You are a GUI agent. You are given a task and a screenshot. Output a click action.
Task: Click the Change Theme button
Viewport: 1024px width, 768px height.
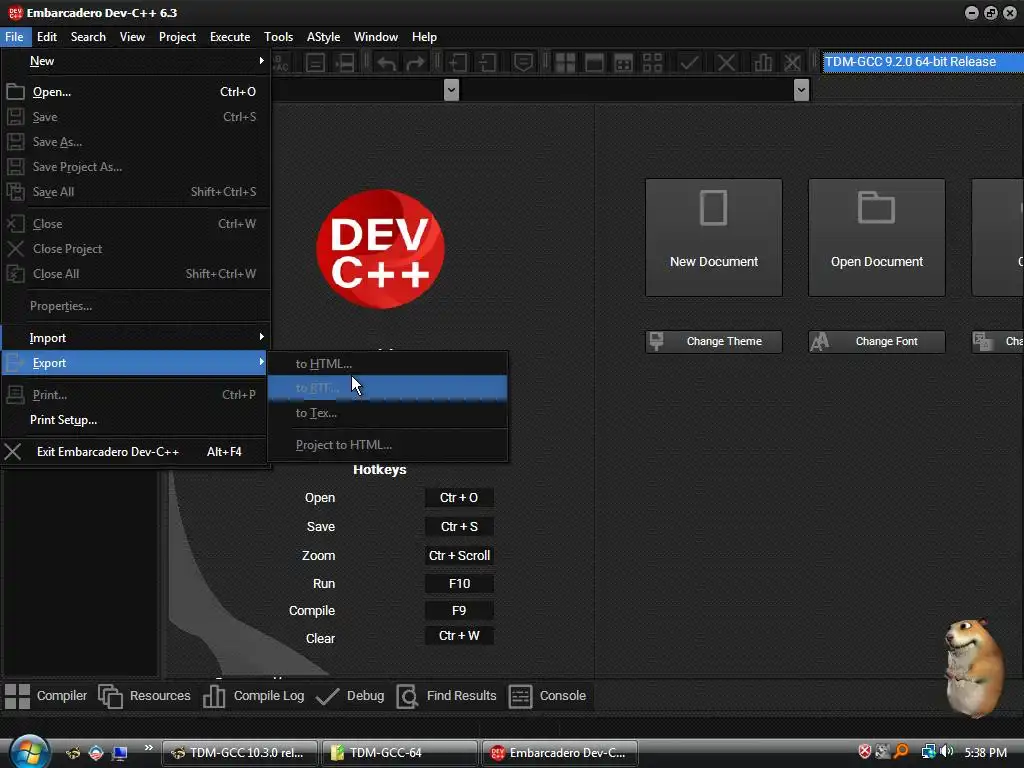(714, 342)
